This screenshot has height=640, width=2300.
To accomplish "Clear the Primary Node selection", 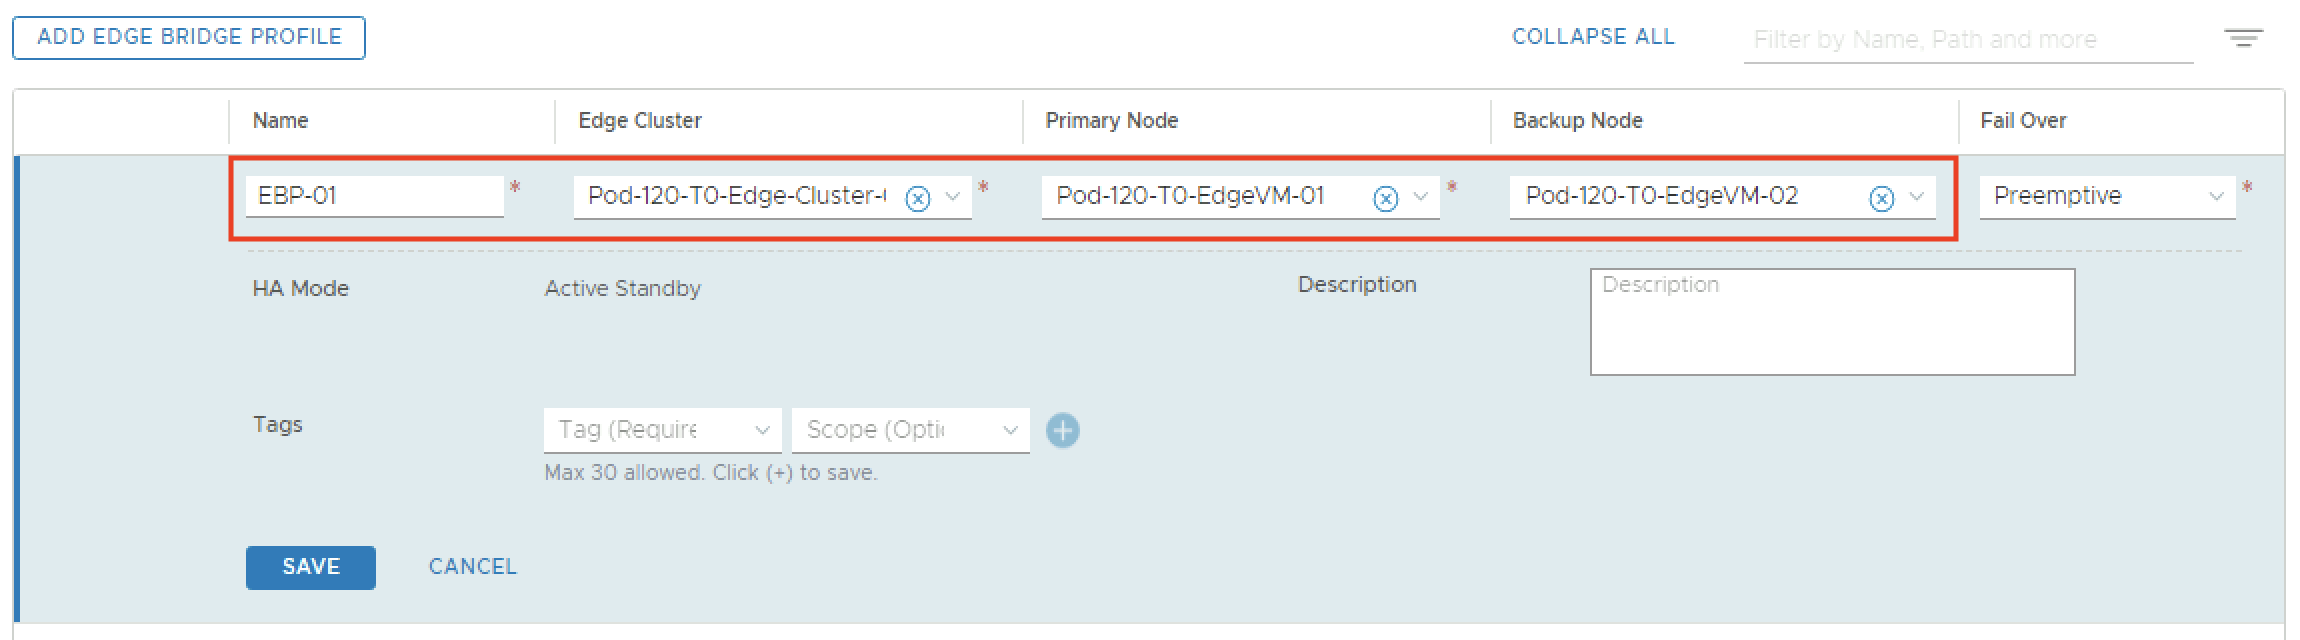I will (1385, 198).
